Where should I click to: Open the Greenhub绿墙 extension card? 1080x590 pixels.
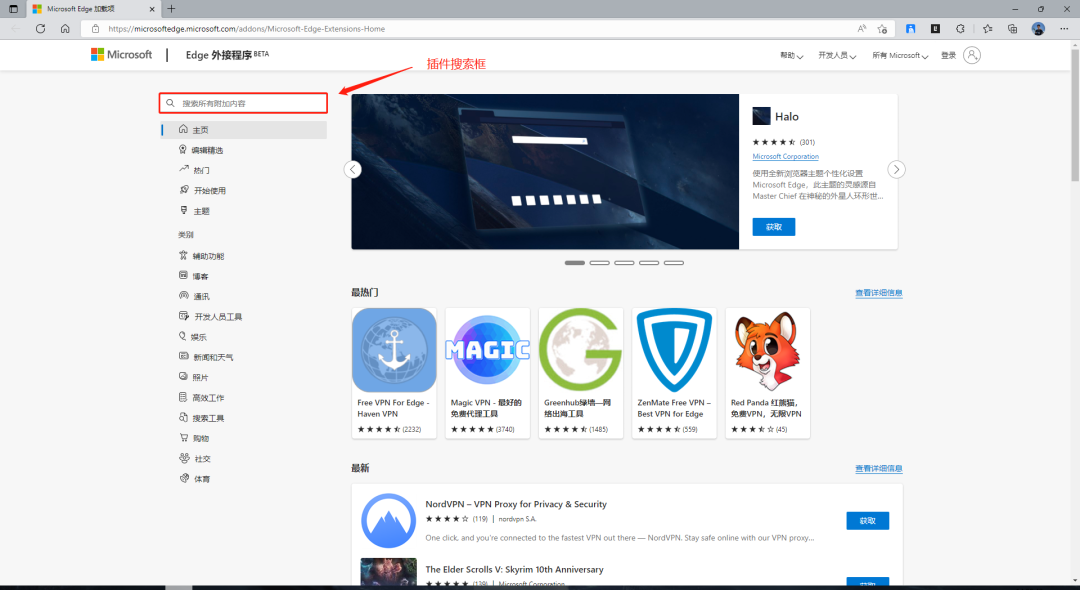(581, 373)
